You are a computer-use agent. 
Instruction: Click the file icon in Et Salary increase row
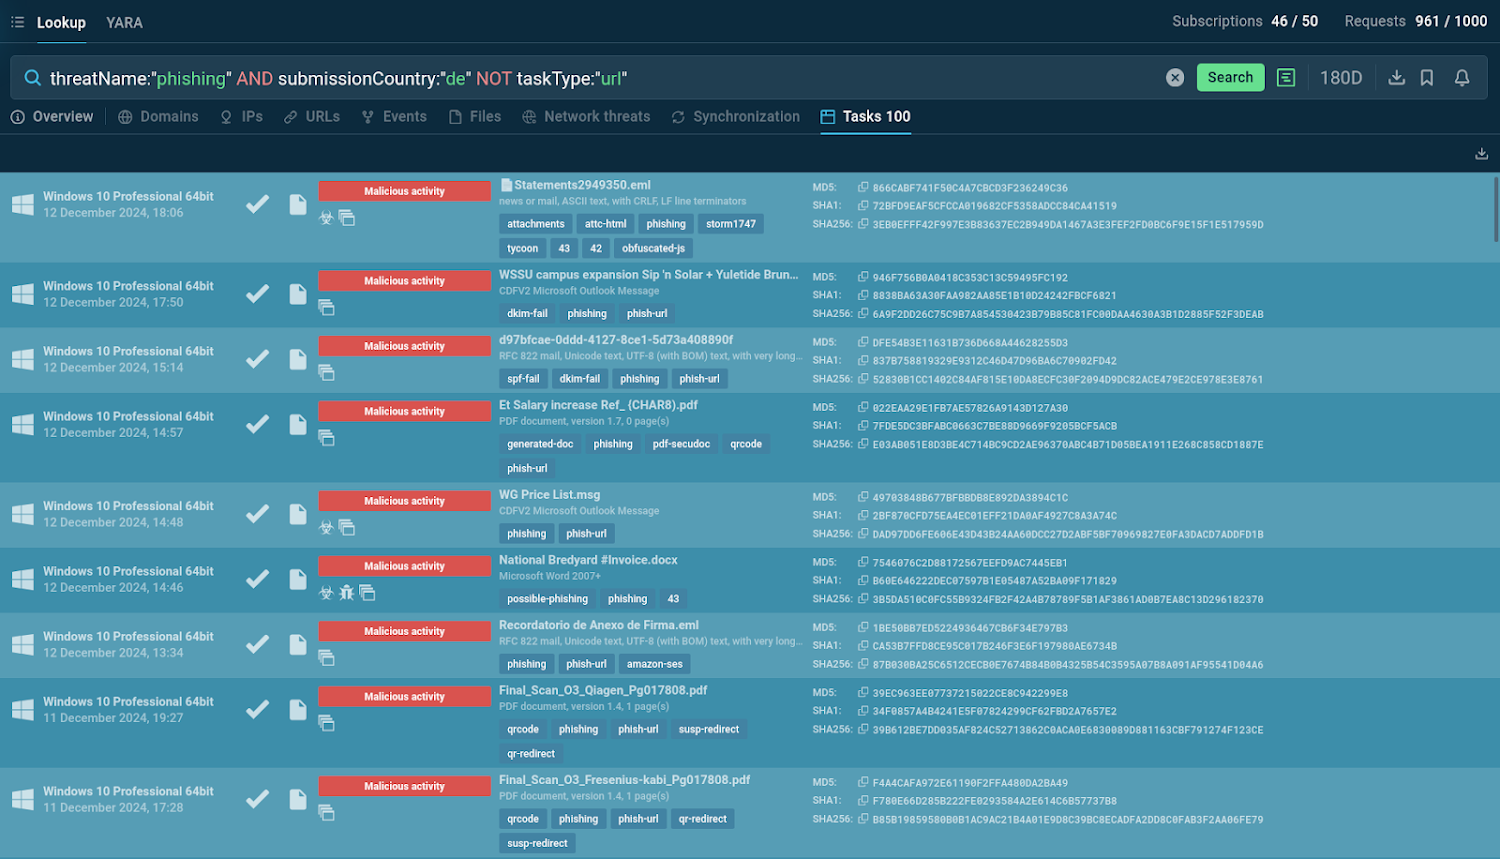(x=298, y=424)
